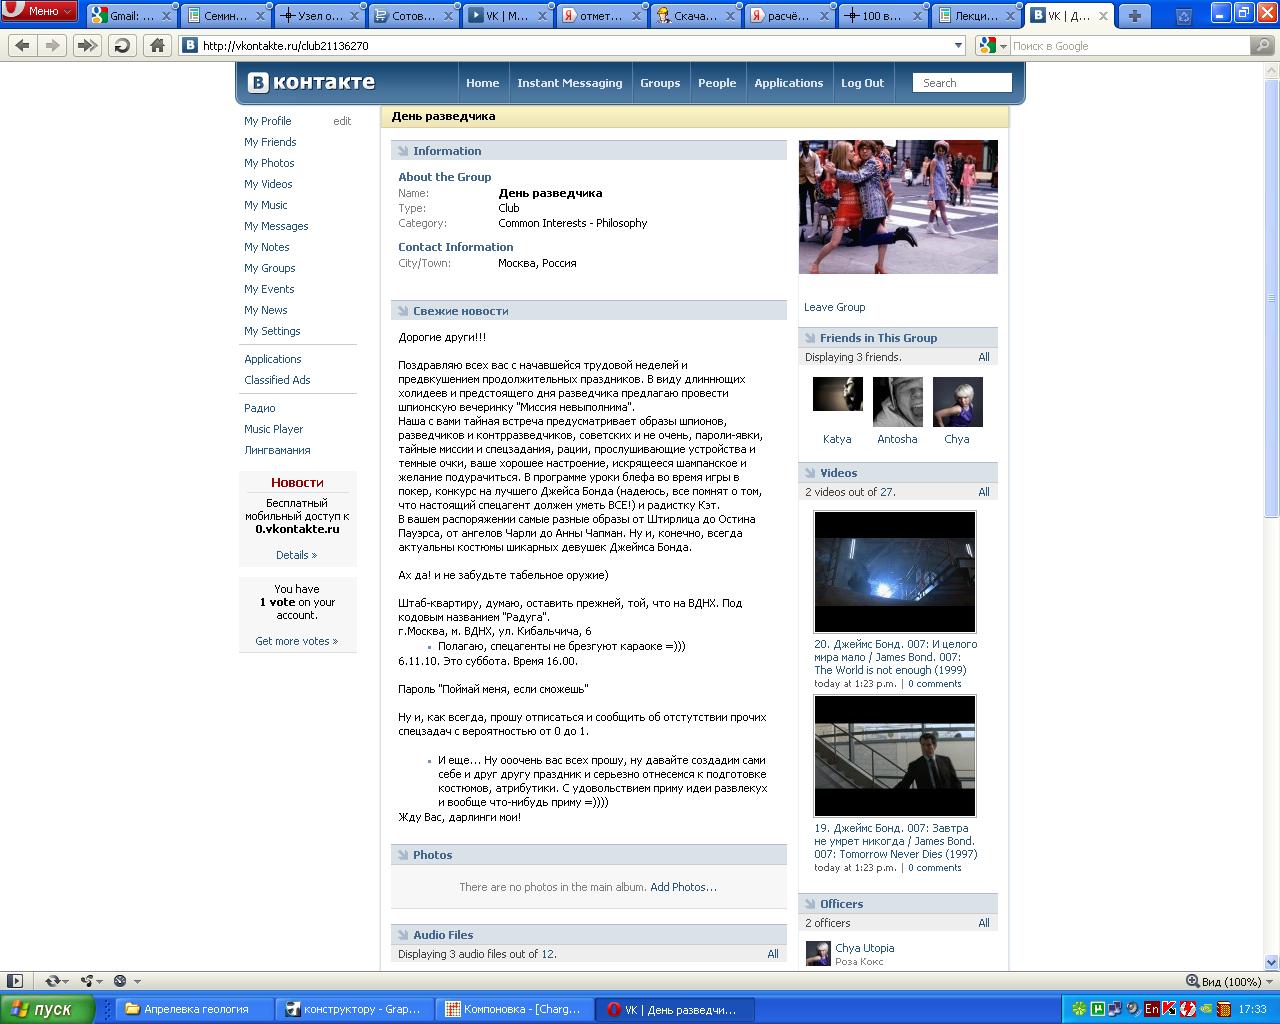Click the Kaspersky tray icon
The image size is (1280, 1024).
tap(1169, 1009)
